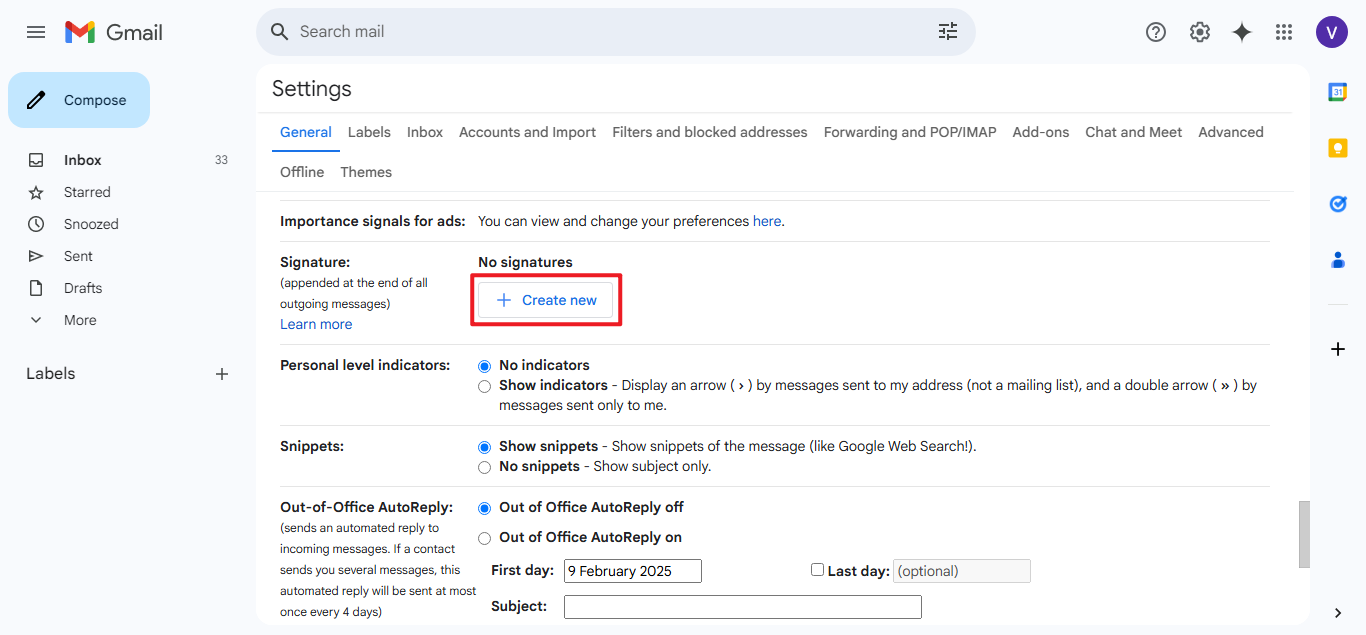Open the main menu hamburger icon
The width and height of the screenshot is (1366, 635).
[x=36, y=32]
